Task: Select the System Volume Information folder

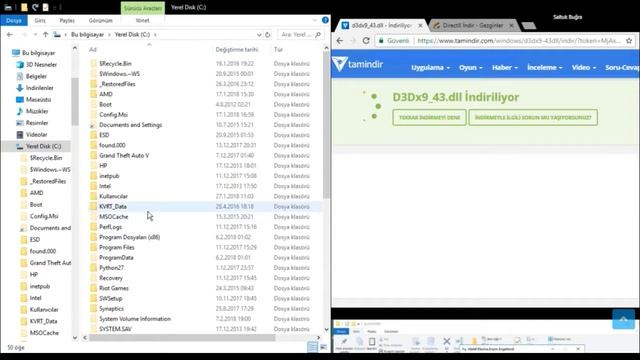Action: click(135, 319)
